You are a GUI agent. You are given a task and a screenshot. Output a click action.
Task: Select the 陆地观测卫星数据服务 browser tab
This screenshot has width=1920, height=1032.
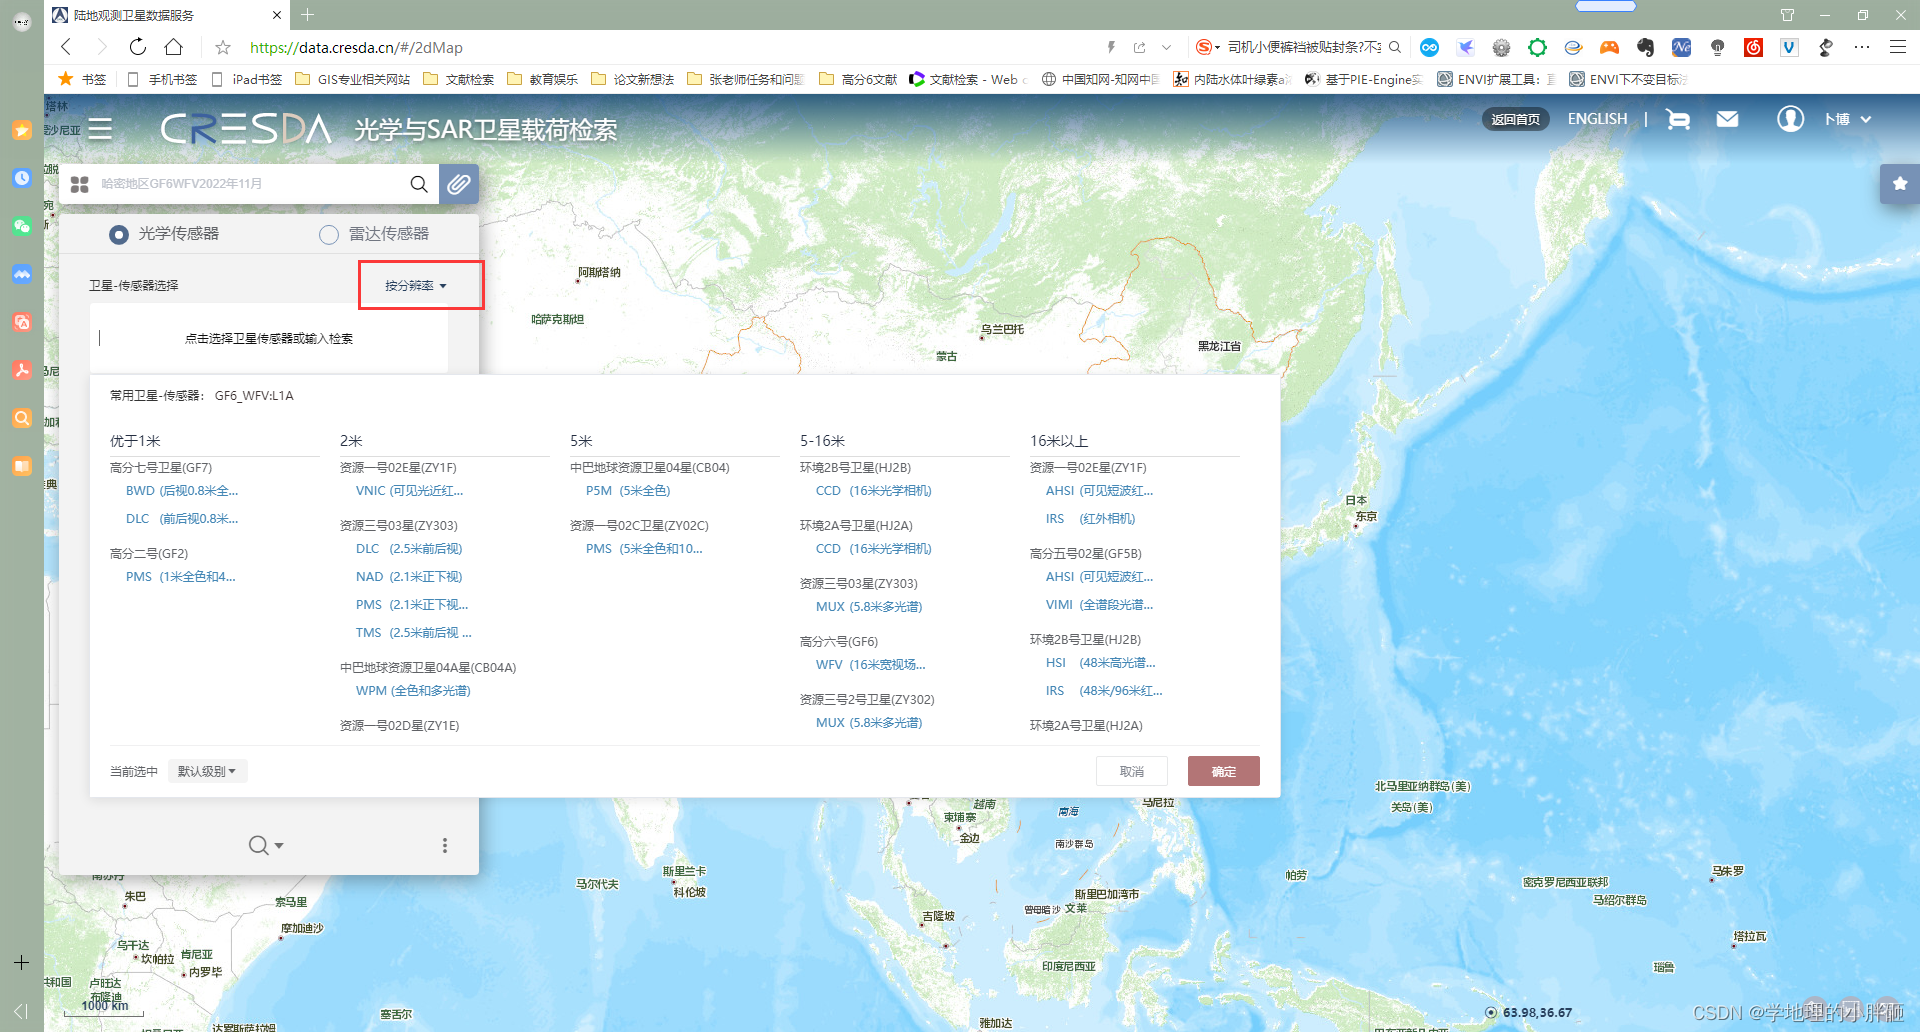pos(168,15)
